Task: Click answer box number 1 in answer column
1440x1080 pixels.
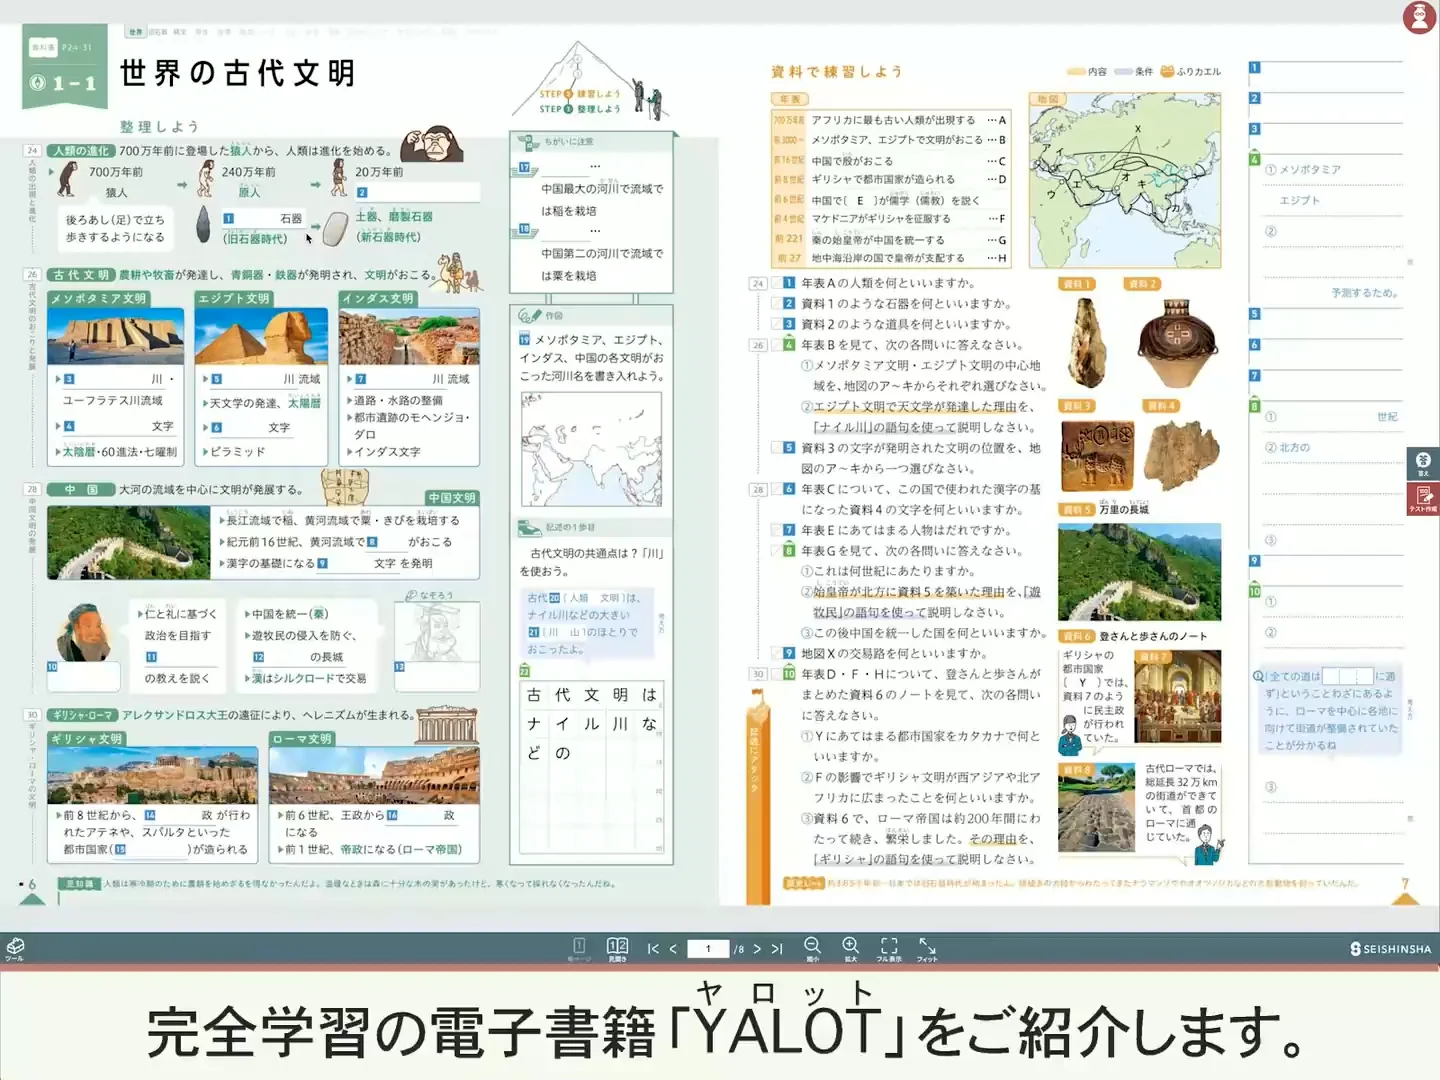Action: tap(1255, 67)
